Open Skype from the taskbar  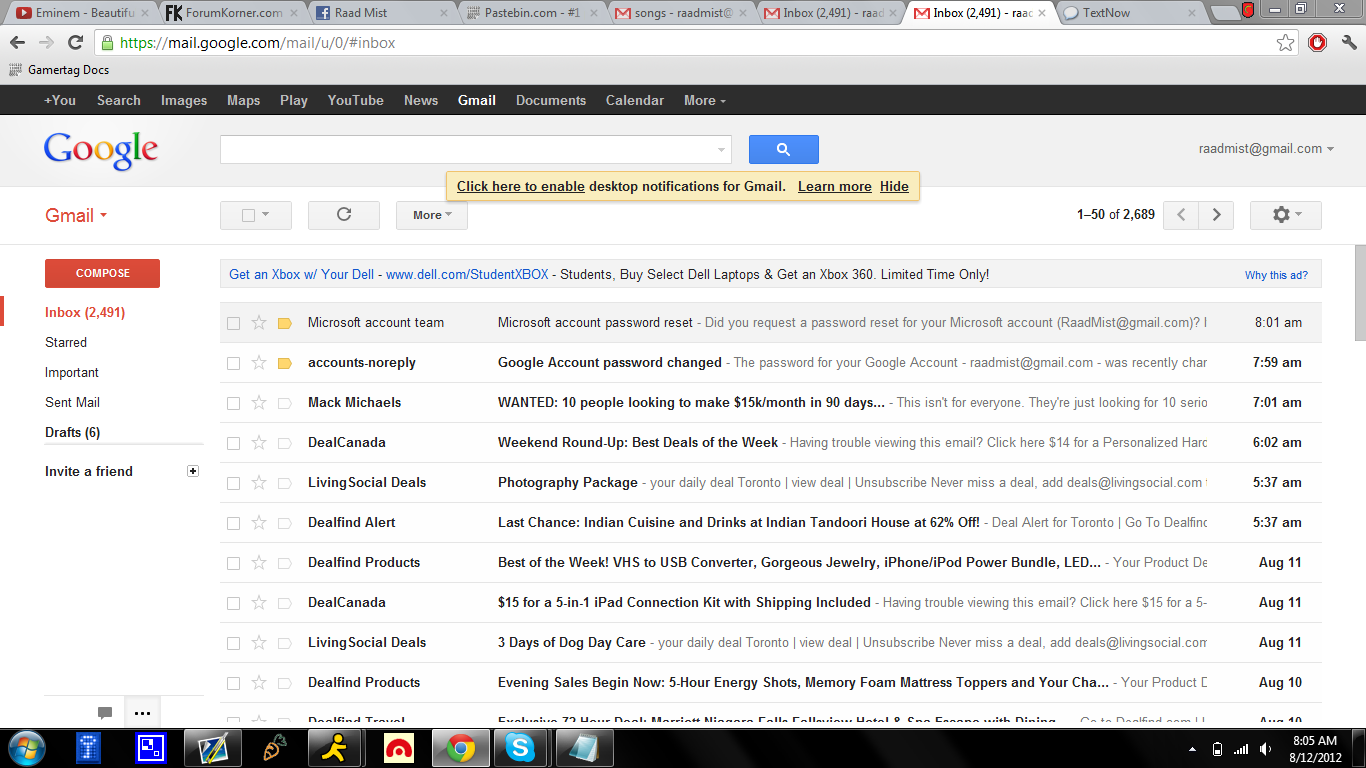[x=520, y=748]
